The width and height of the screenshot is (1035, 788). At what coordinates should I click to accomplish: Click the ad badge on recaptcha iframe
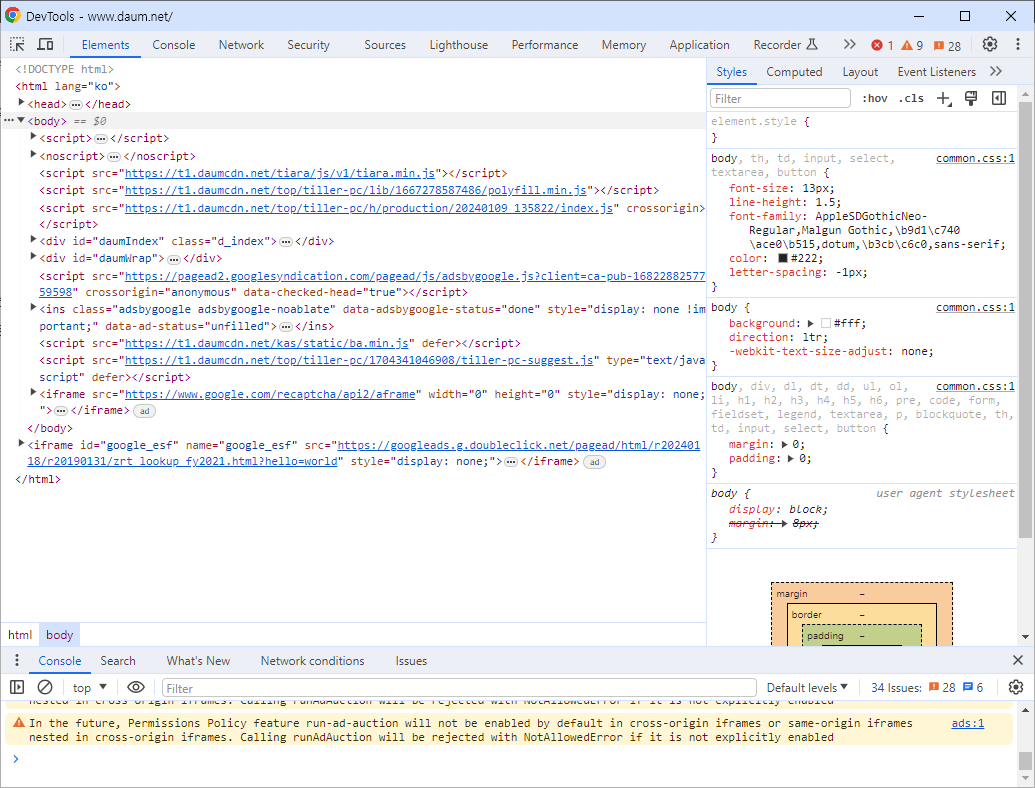(145, 410)
